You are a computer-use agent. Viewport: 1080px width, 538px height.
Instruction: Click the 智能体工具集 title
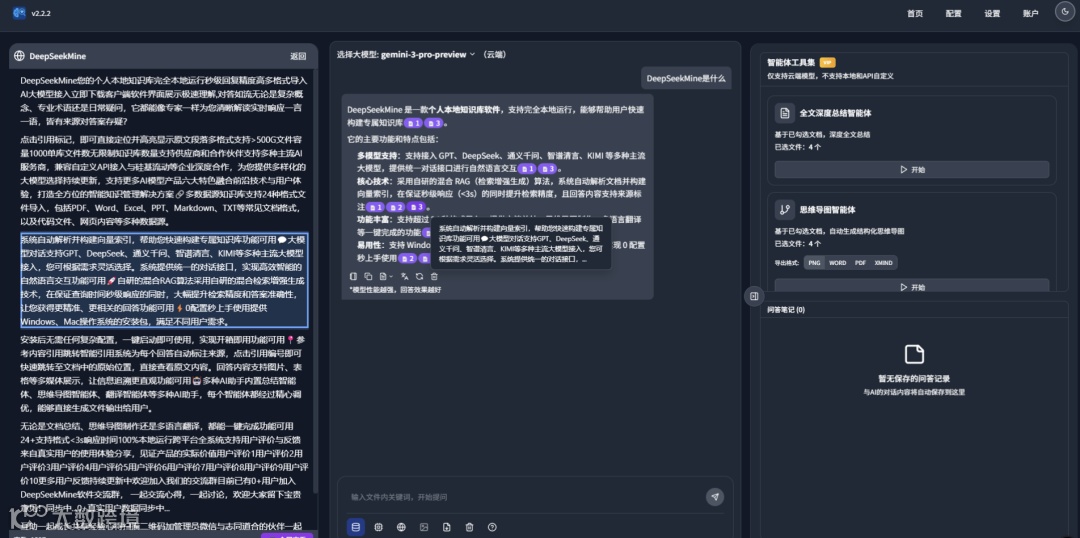tap(791, 62)
